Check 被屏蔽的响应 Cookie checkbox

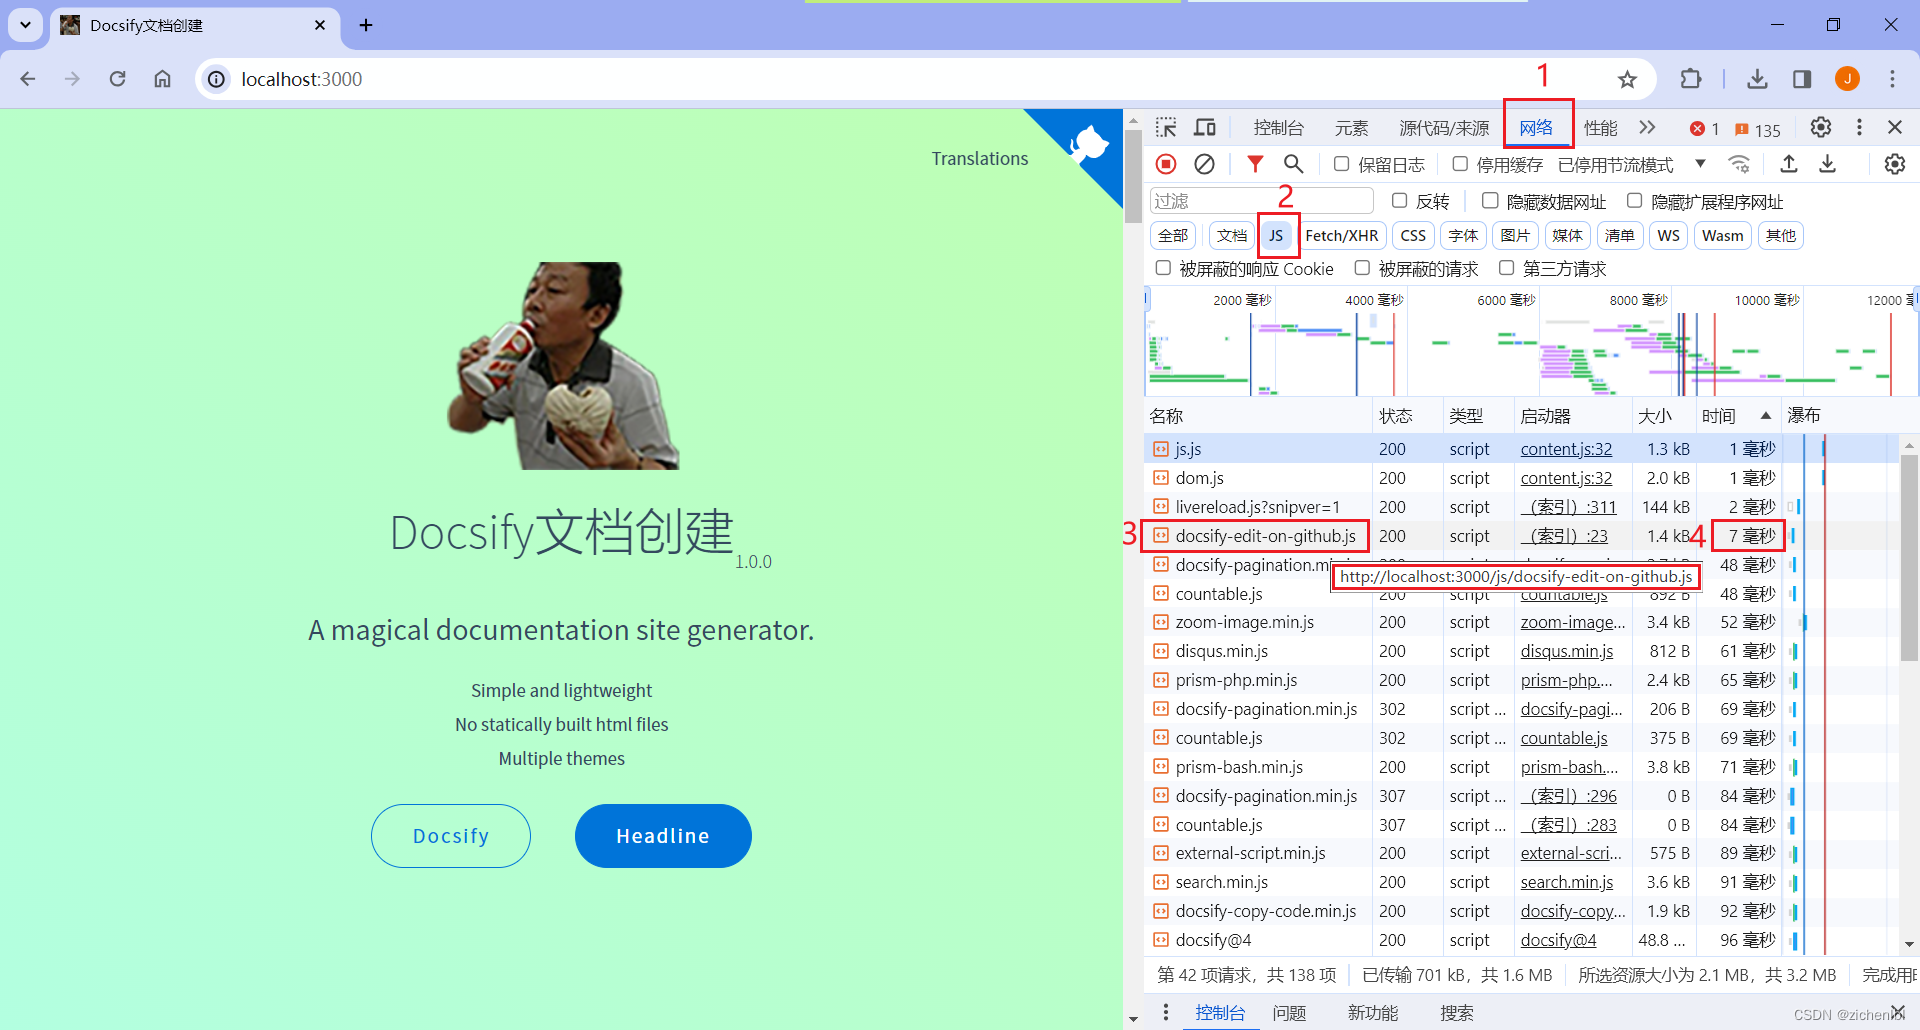pos(1163,268)
